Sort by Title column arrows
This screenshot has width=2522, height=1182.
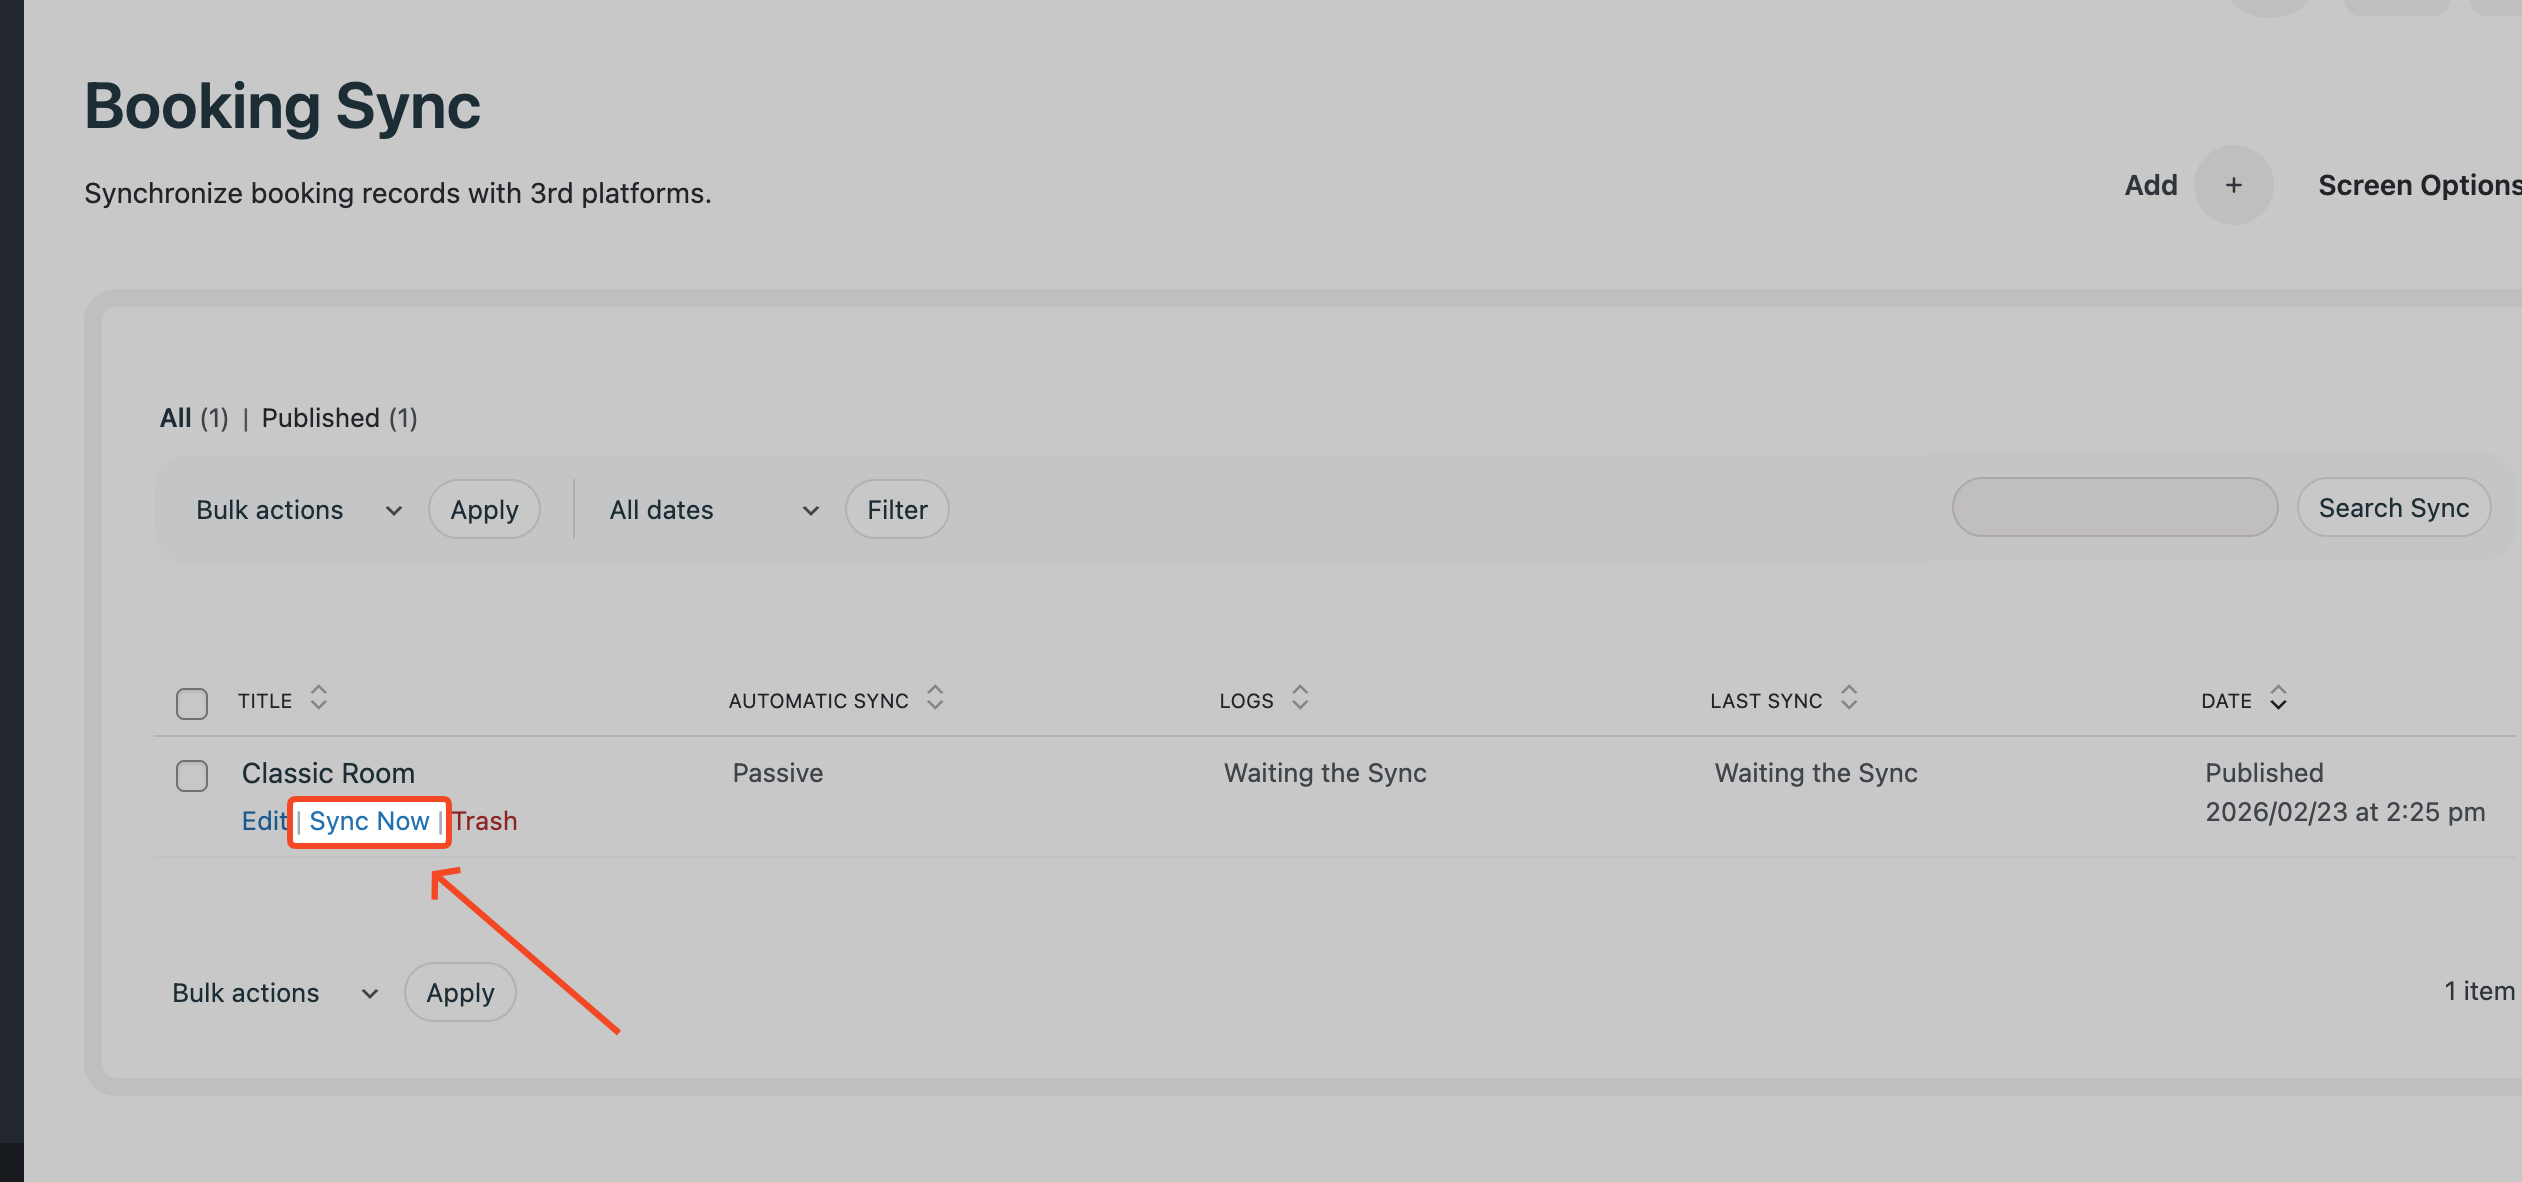pos(318,697)
